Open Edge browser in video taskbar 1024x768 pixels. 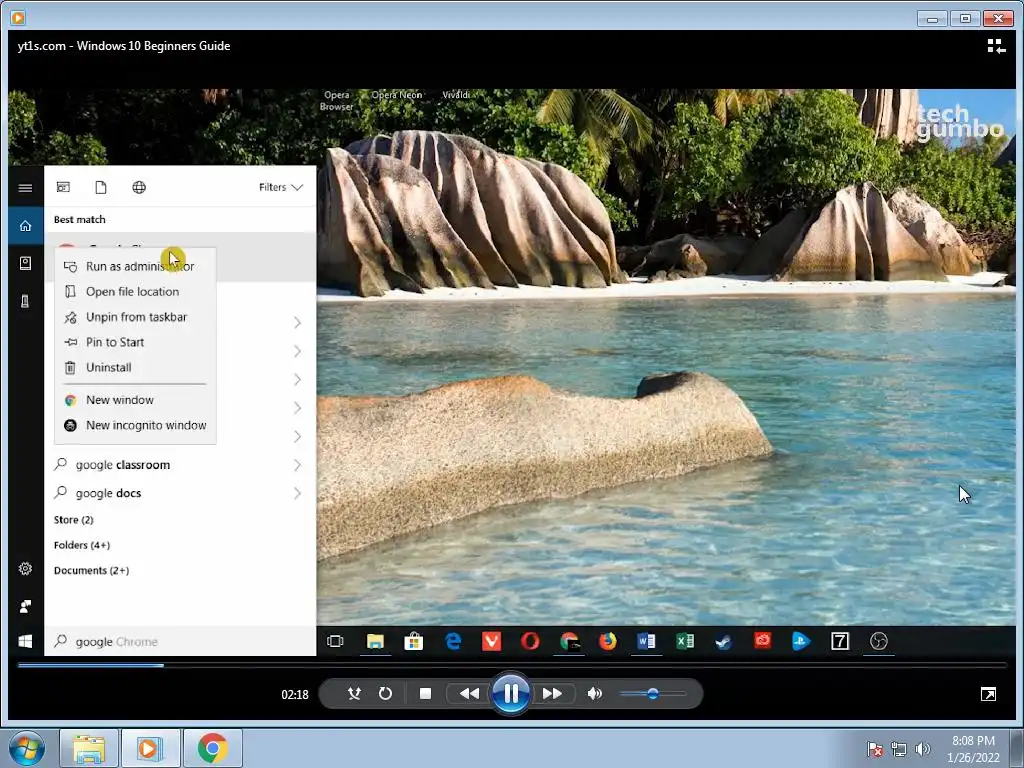click(x=453, y=641)
